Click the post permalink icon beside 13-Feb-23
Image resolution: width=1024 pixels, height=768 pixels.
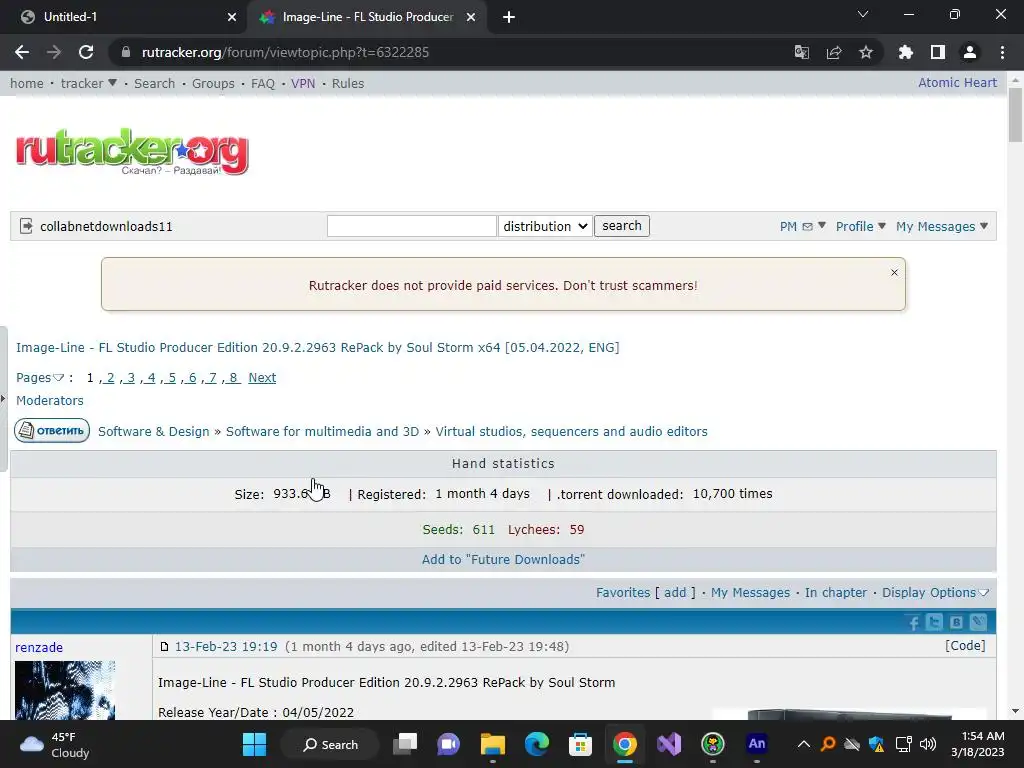(x=165, y=647)
